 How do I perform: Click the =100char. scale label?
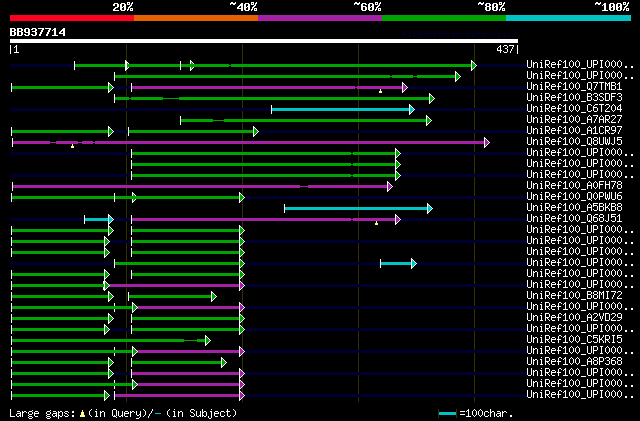pos(486,413)
